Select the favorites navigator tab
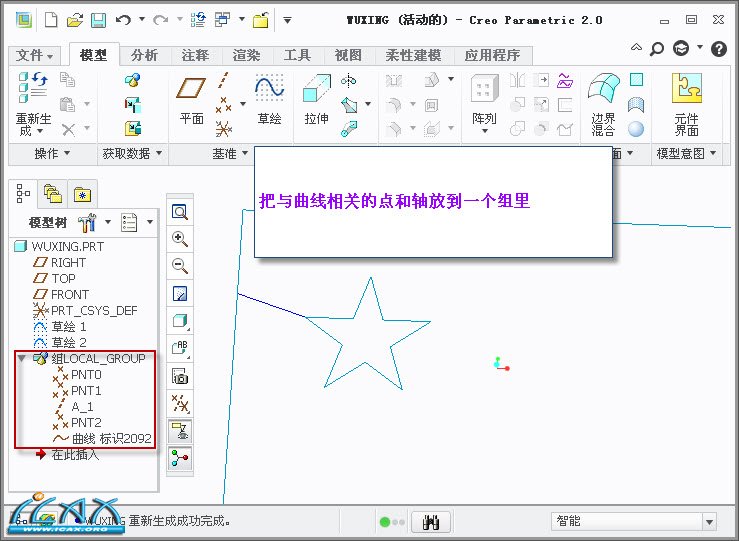739x541 pixels. pos(82,194)
